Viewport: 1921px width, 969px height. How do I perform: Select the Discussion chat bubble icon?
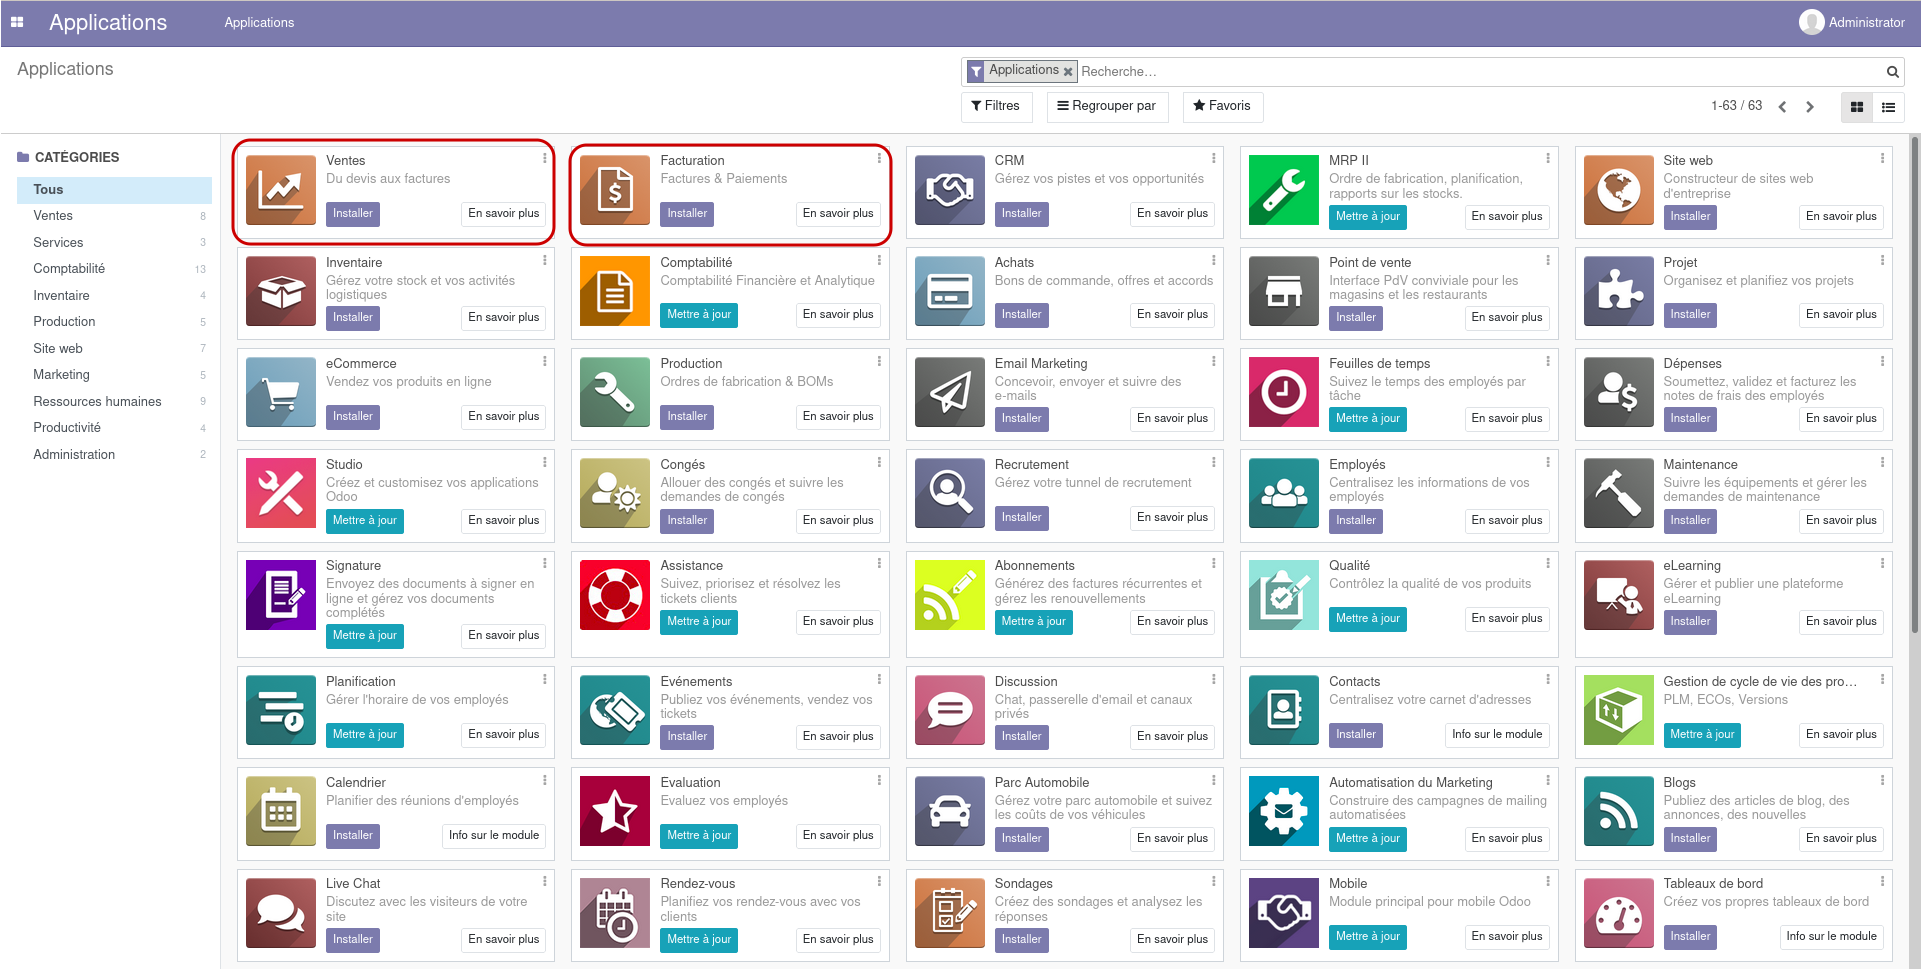click(x=949, y=711)
